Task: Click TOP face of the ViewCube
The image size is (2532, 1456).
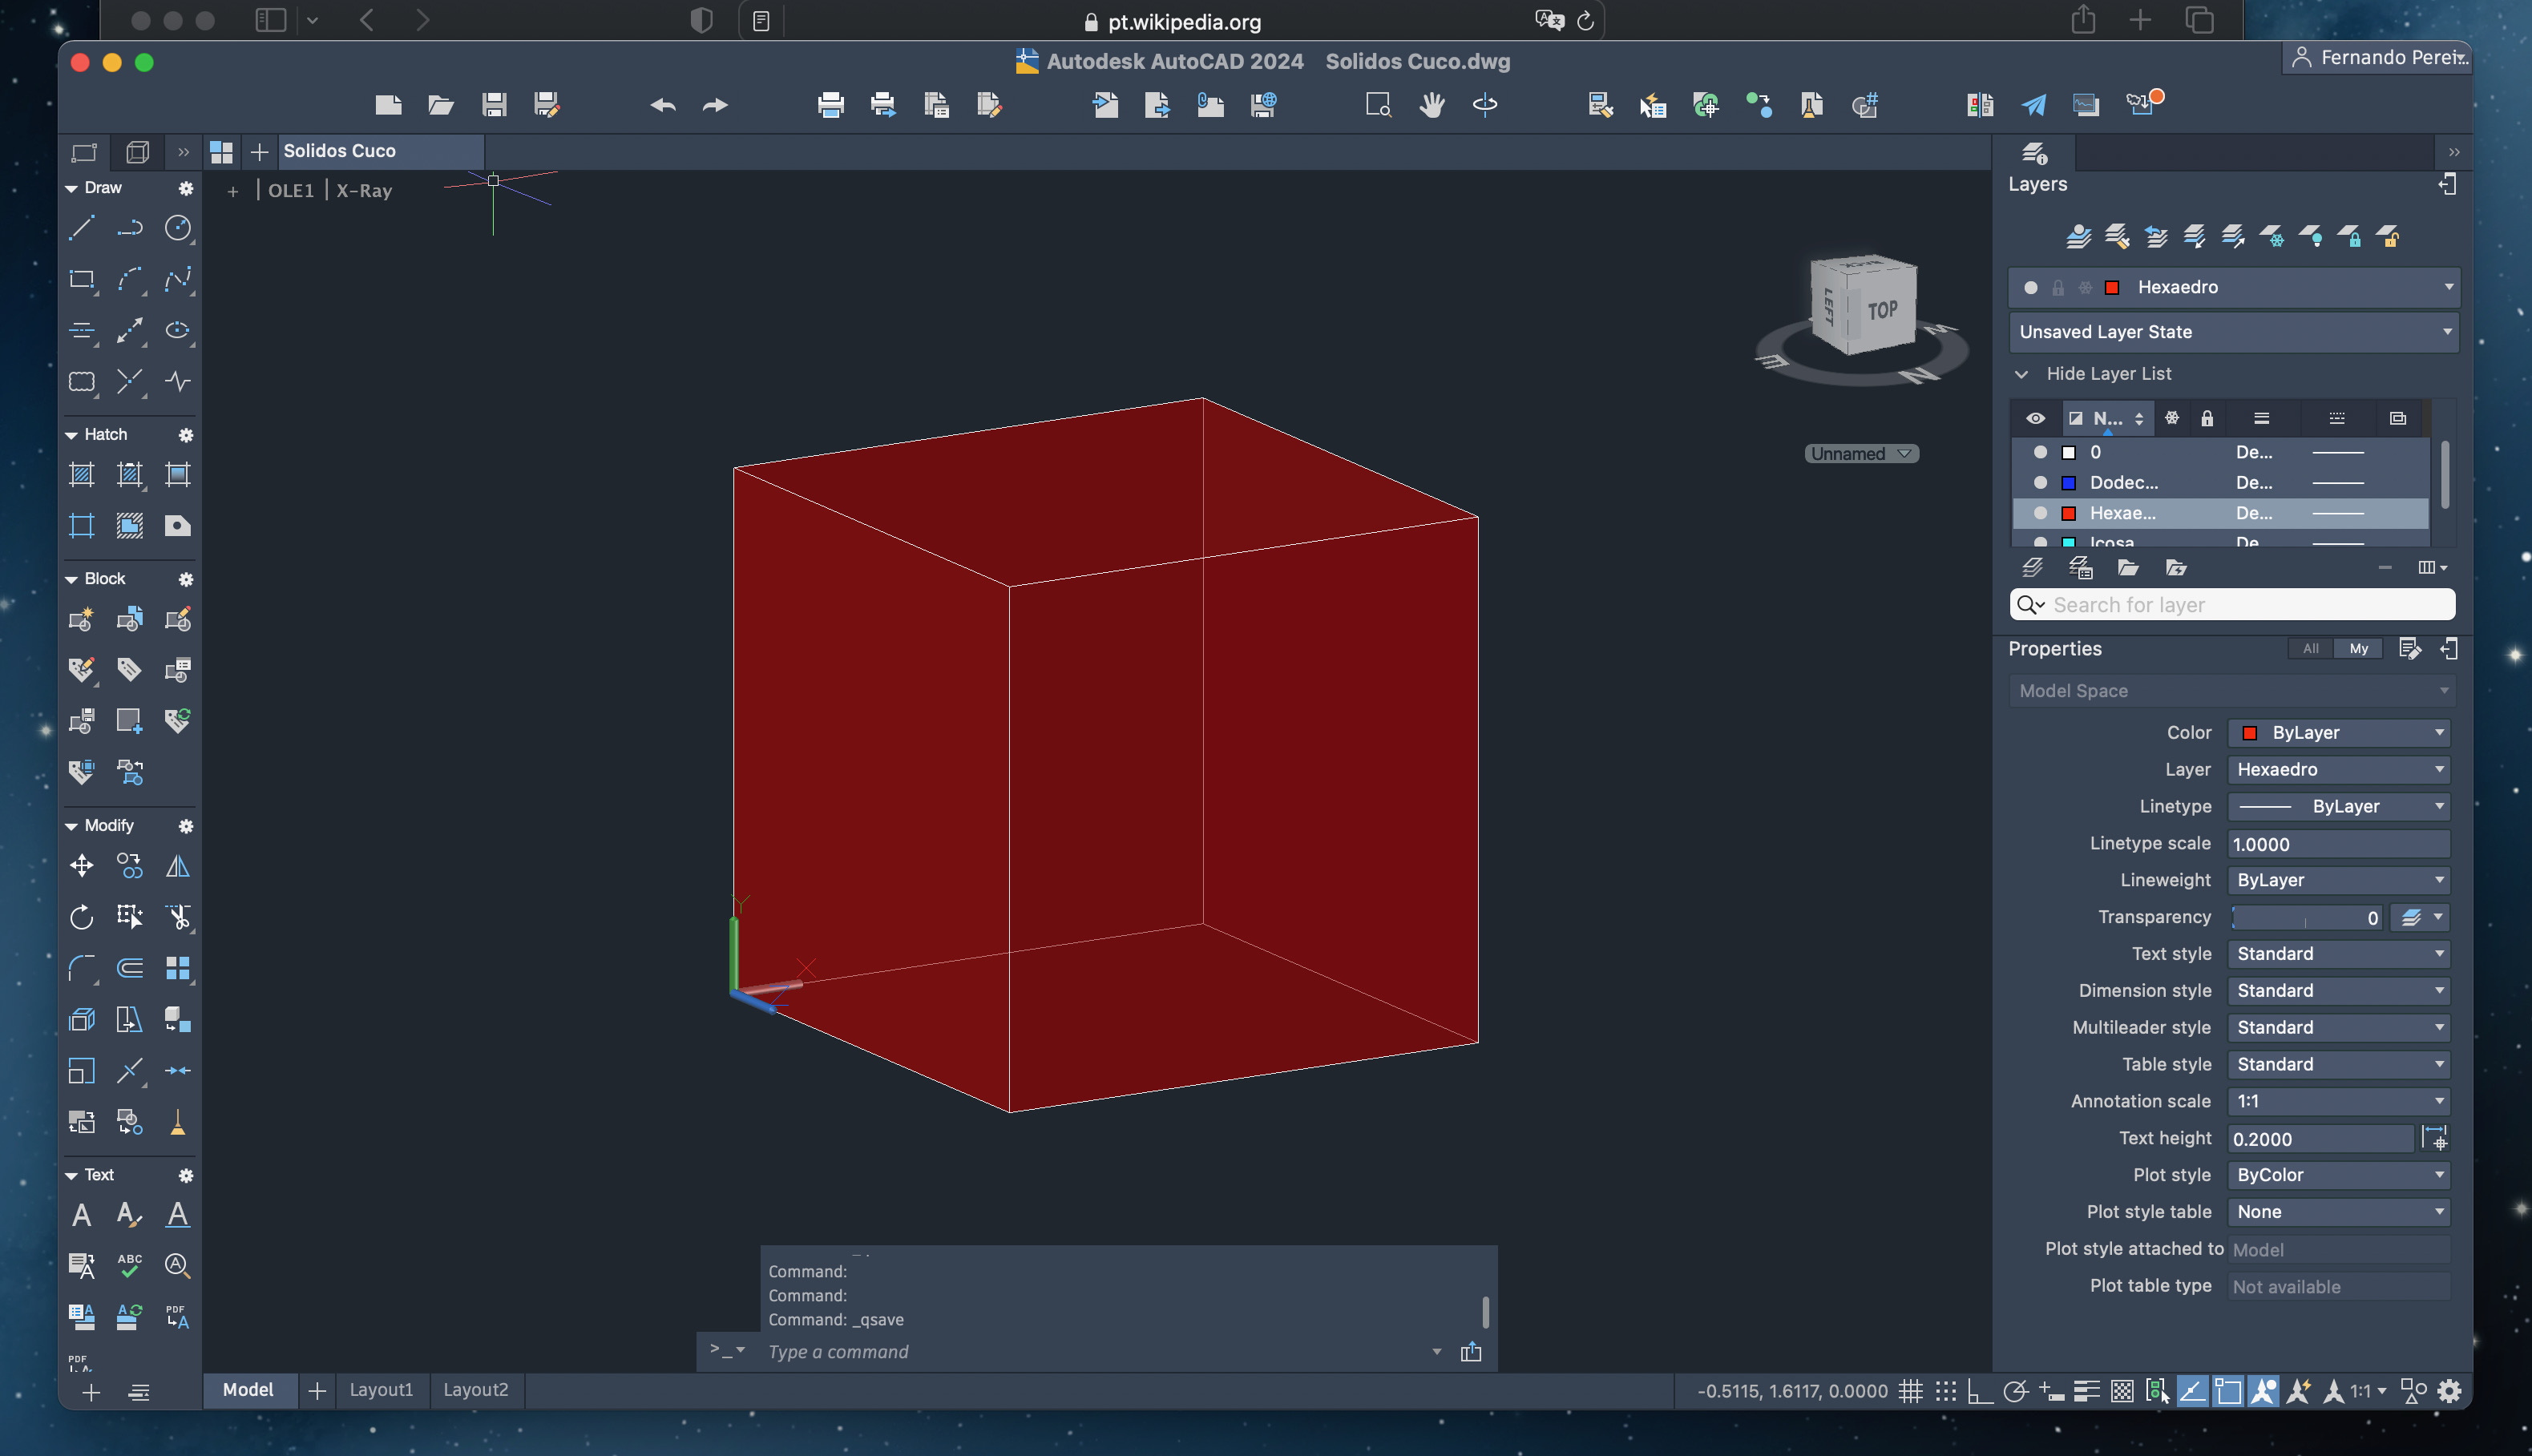Action: pyautogui.click(x=1882, y=311)
